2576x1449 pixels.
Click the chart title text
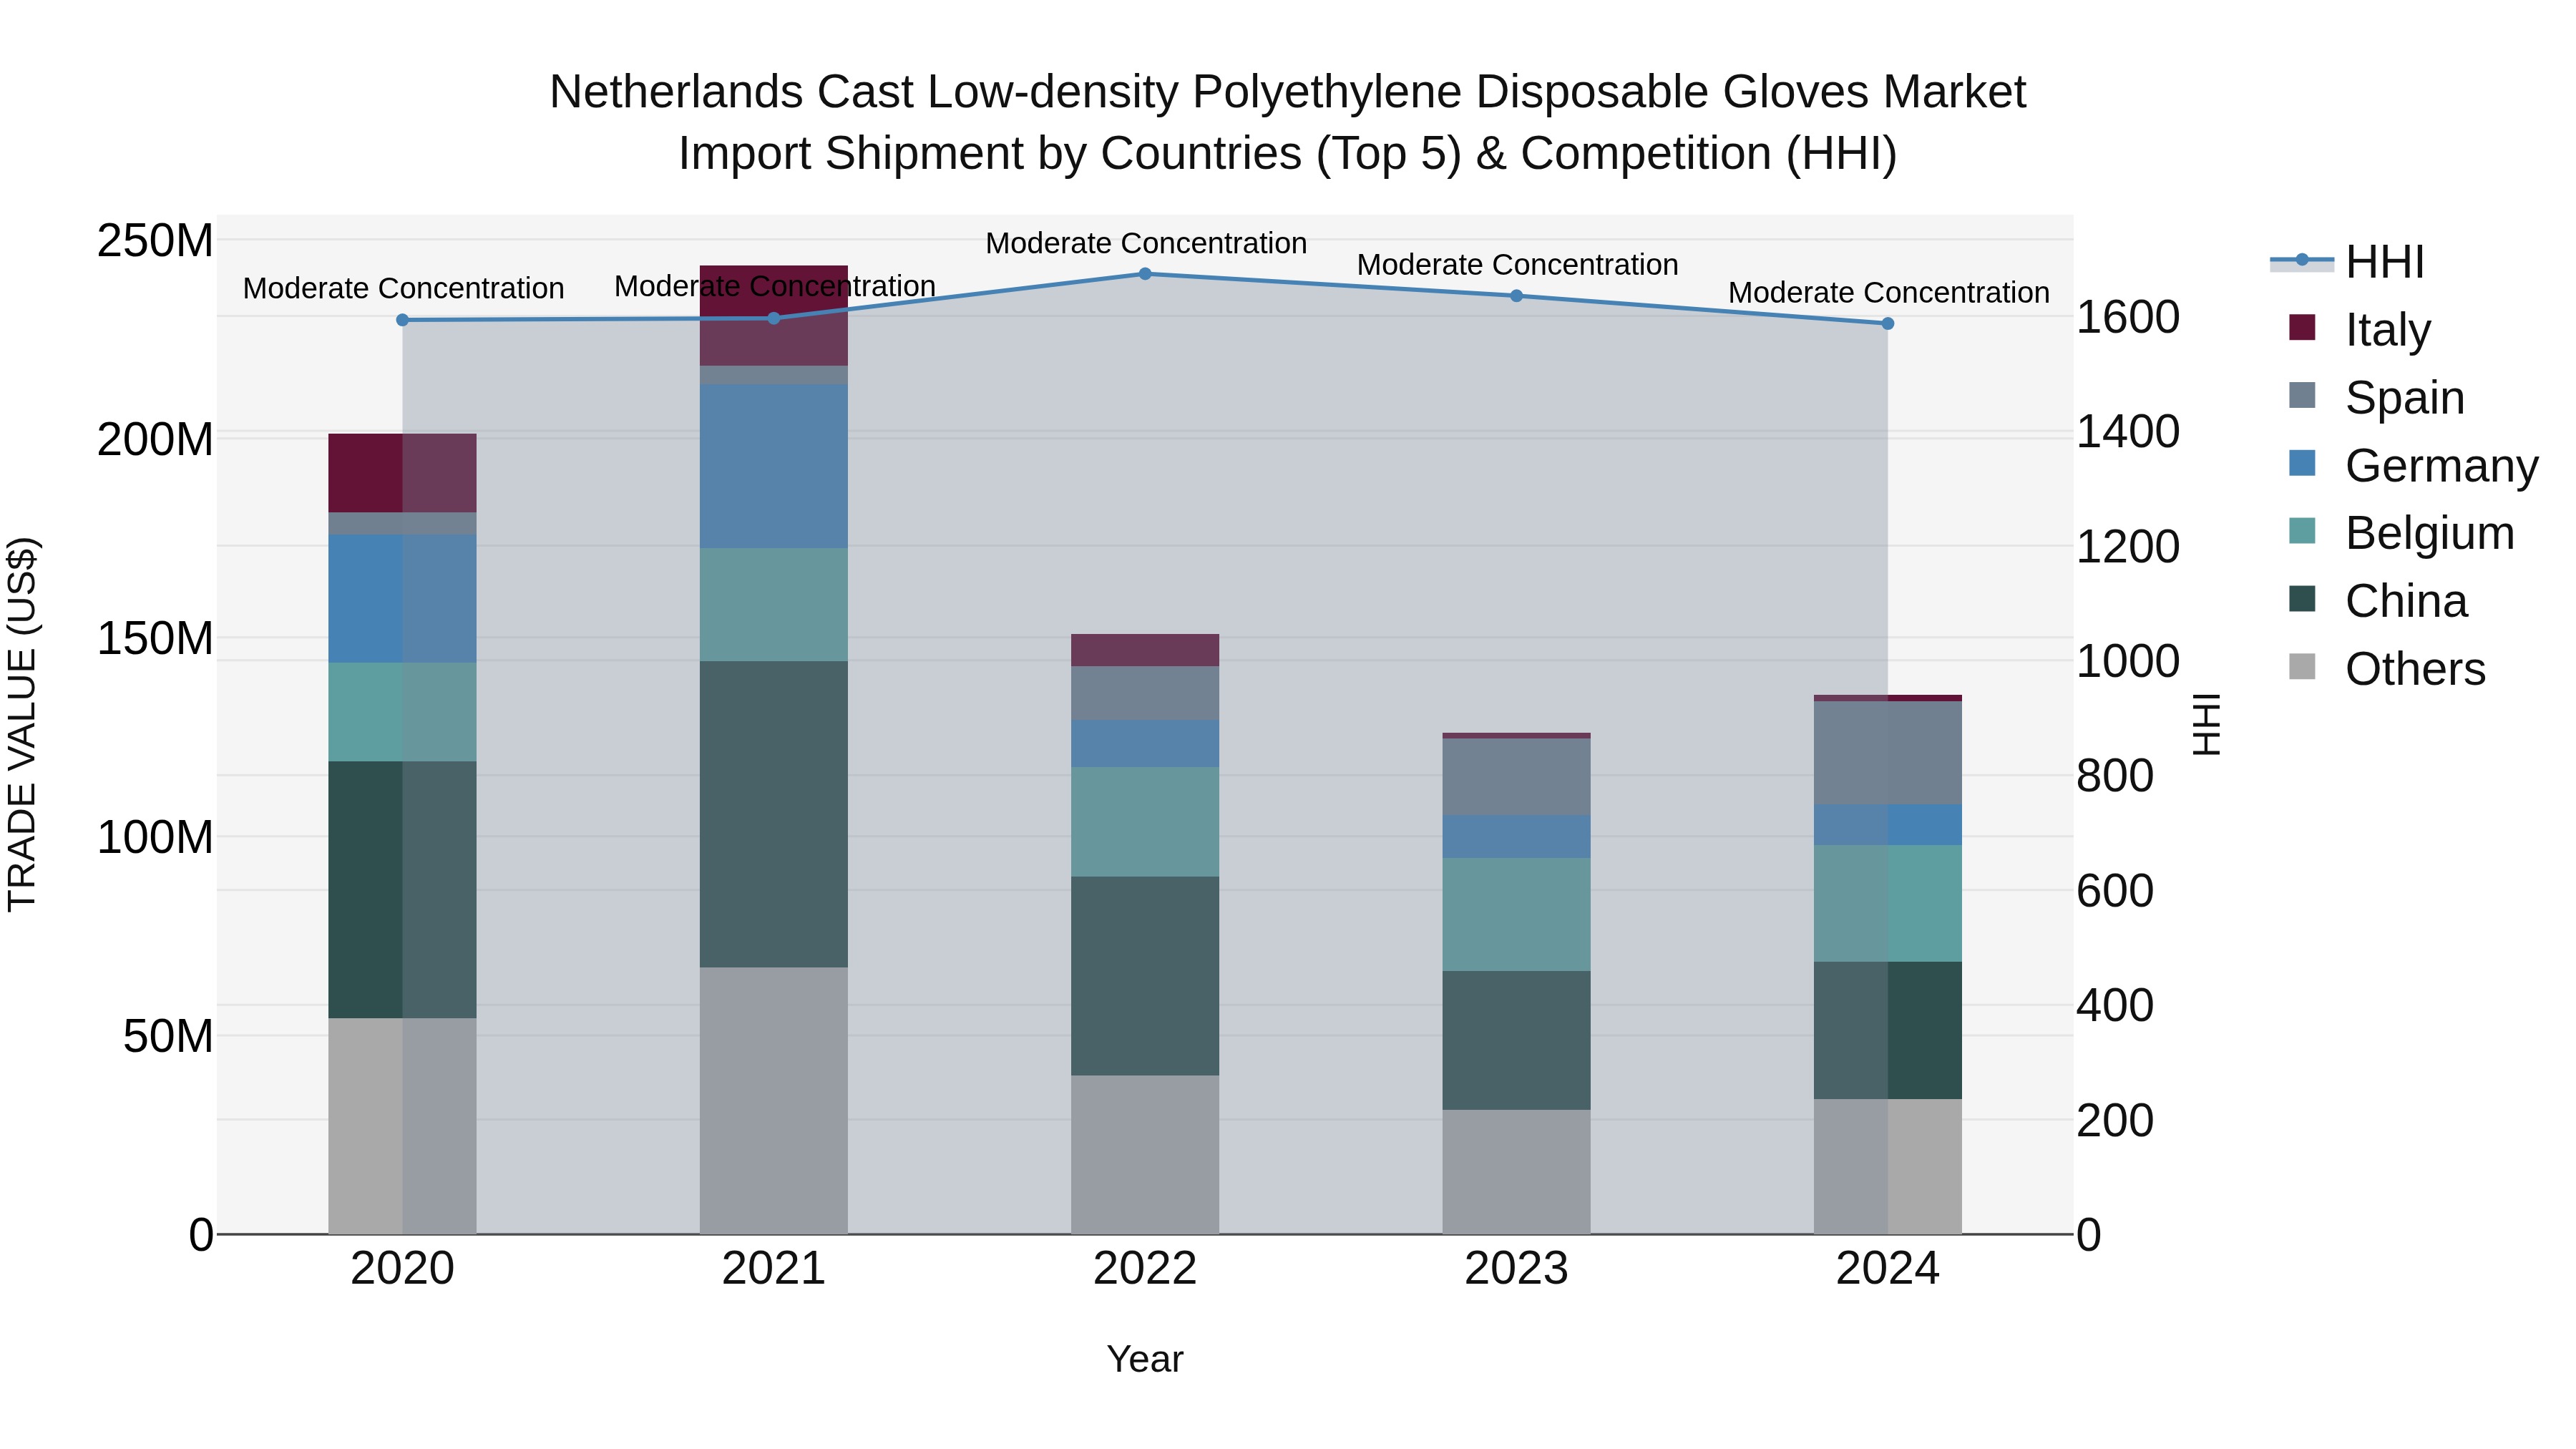1288,123
